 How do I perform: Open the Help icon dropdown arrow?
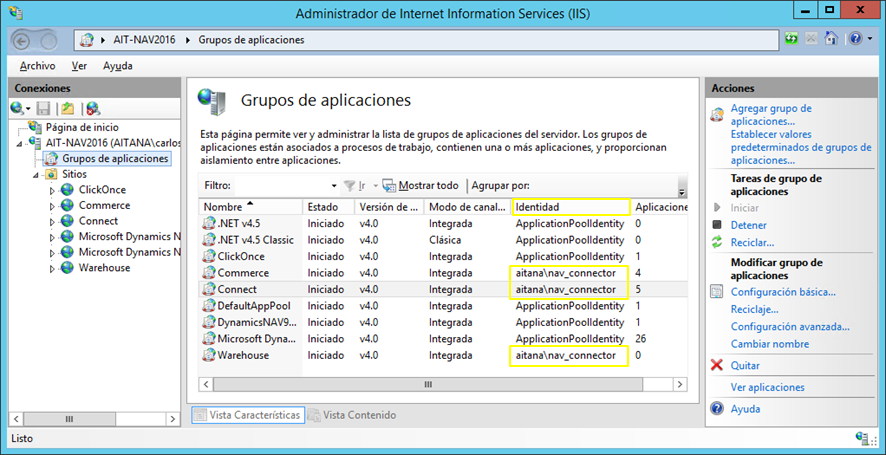(x=868, y=39)
